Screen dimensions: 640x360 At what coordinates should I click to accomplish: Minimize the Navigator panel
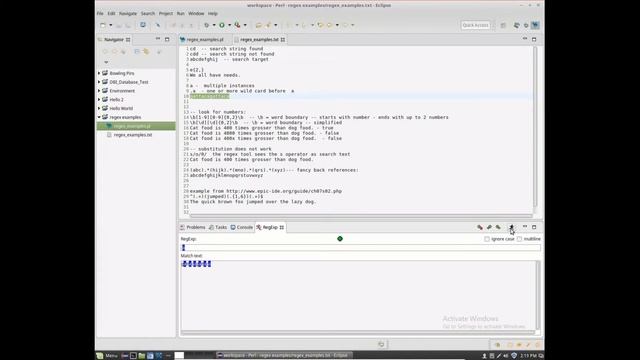pyautogui.click(x=158, y=39)
